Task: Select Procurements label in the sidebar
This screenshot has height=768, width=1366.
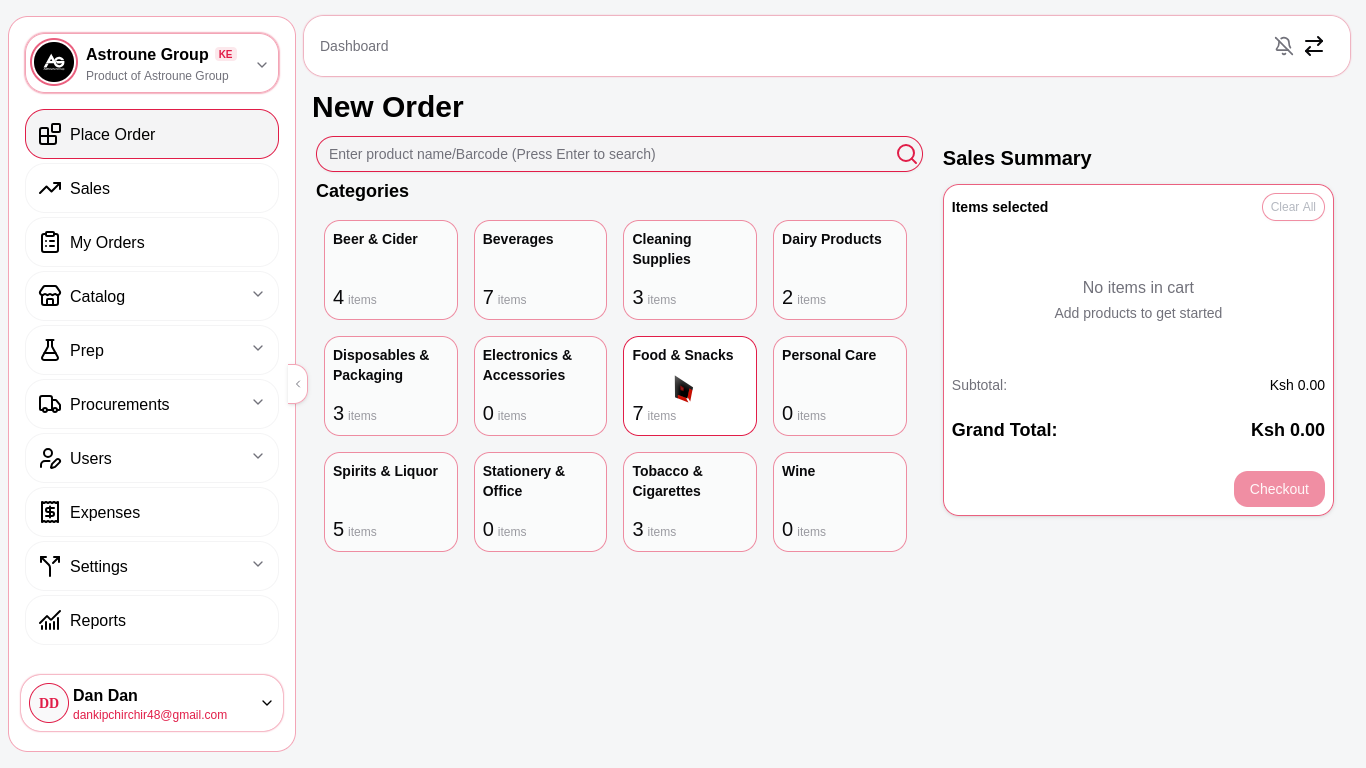Action: (119, 404)
